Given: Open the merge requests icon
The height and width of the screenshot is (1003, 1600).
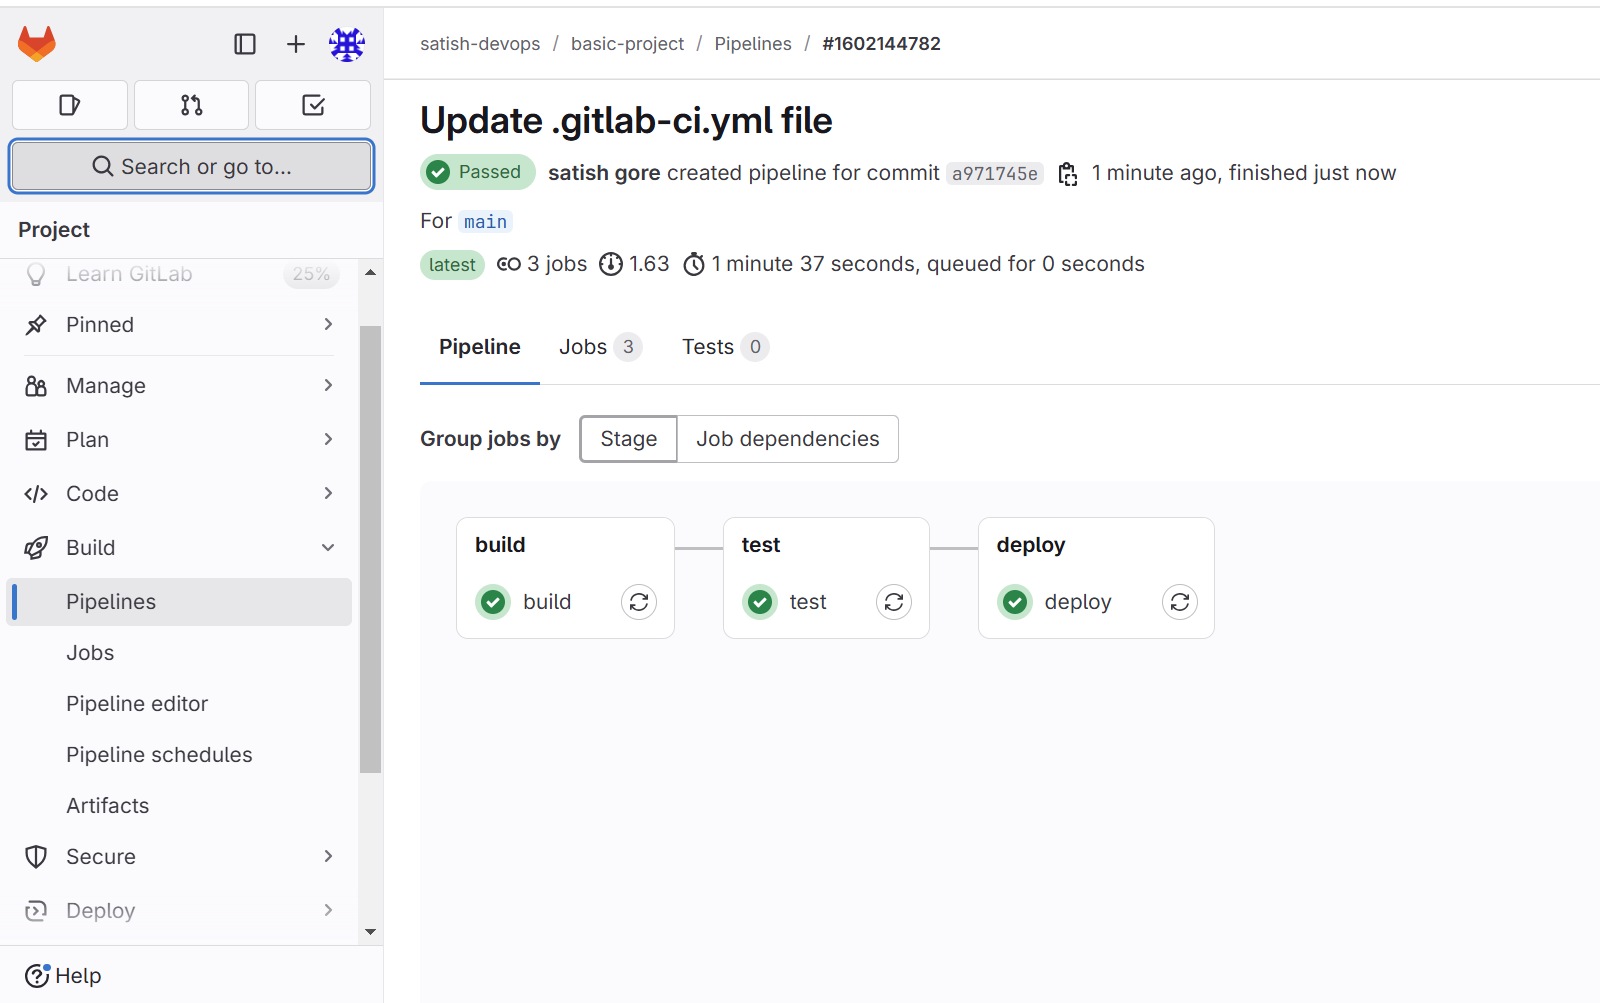Looking at the screenshot, I should click(x=191, y=105).
